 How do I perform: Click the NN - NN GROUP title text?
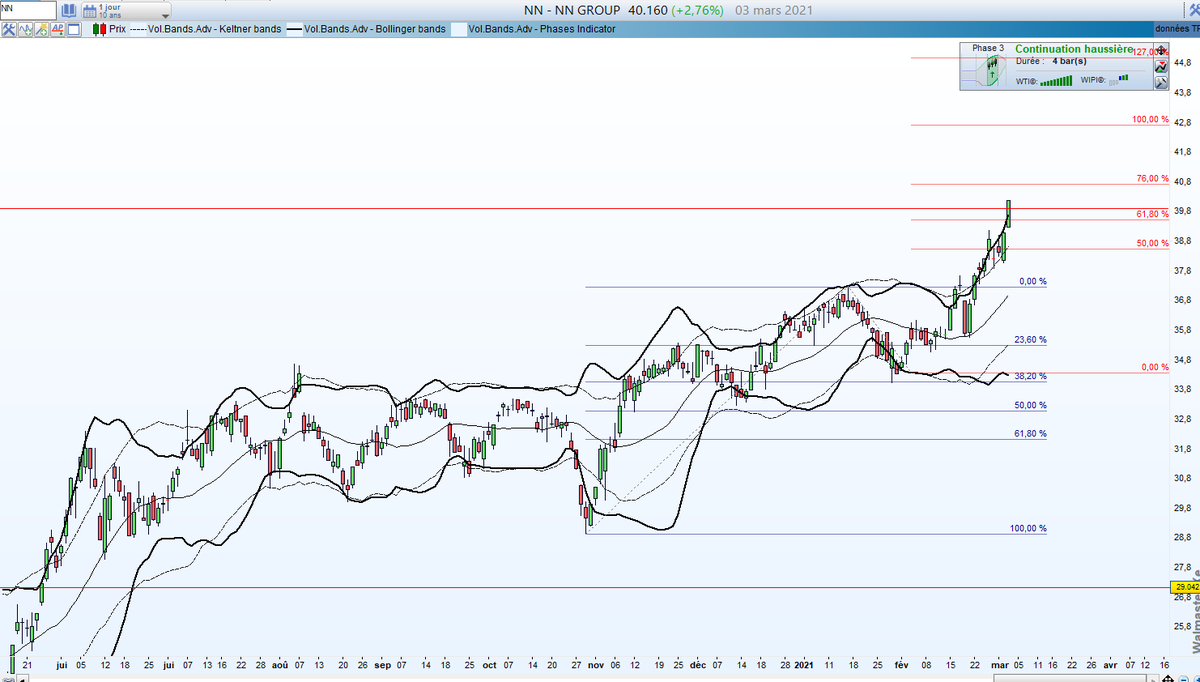pyautogui.click(x=571, y=9)
